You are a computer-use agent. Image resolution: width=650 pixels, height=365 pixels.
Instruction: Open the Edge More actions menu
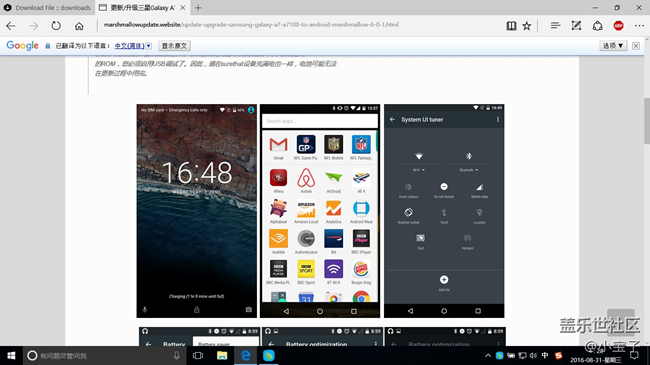(639, 26)
